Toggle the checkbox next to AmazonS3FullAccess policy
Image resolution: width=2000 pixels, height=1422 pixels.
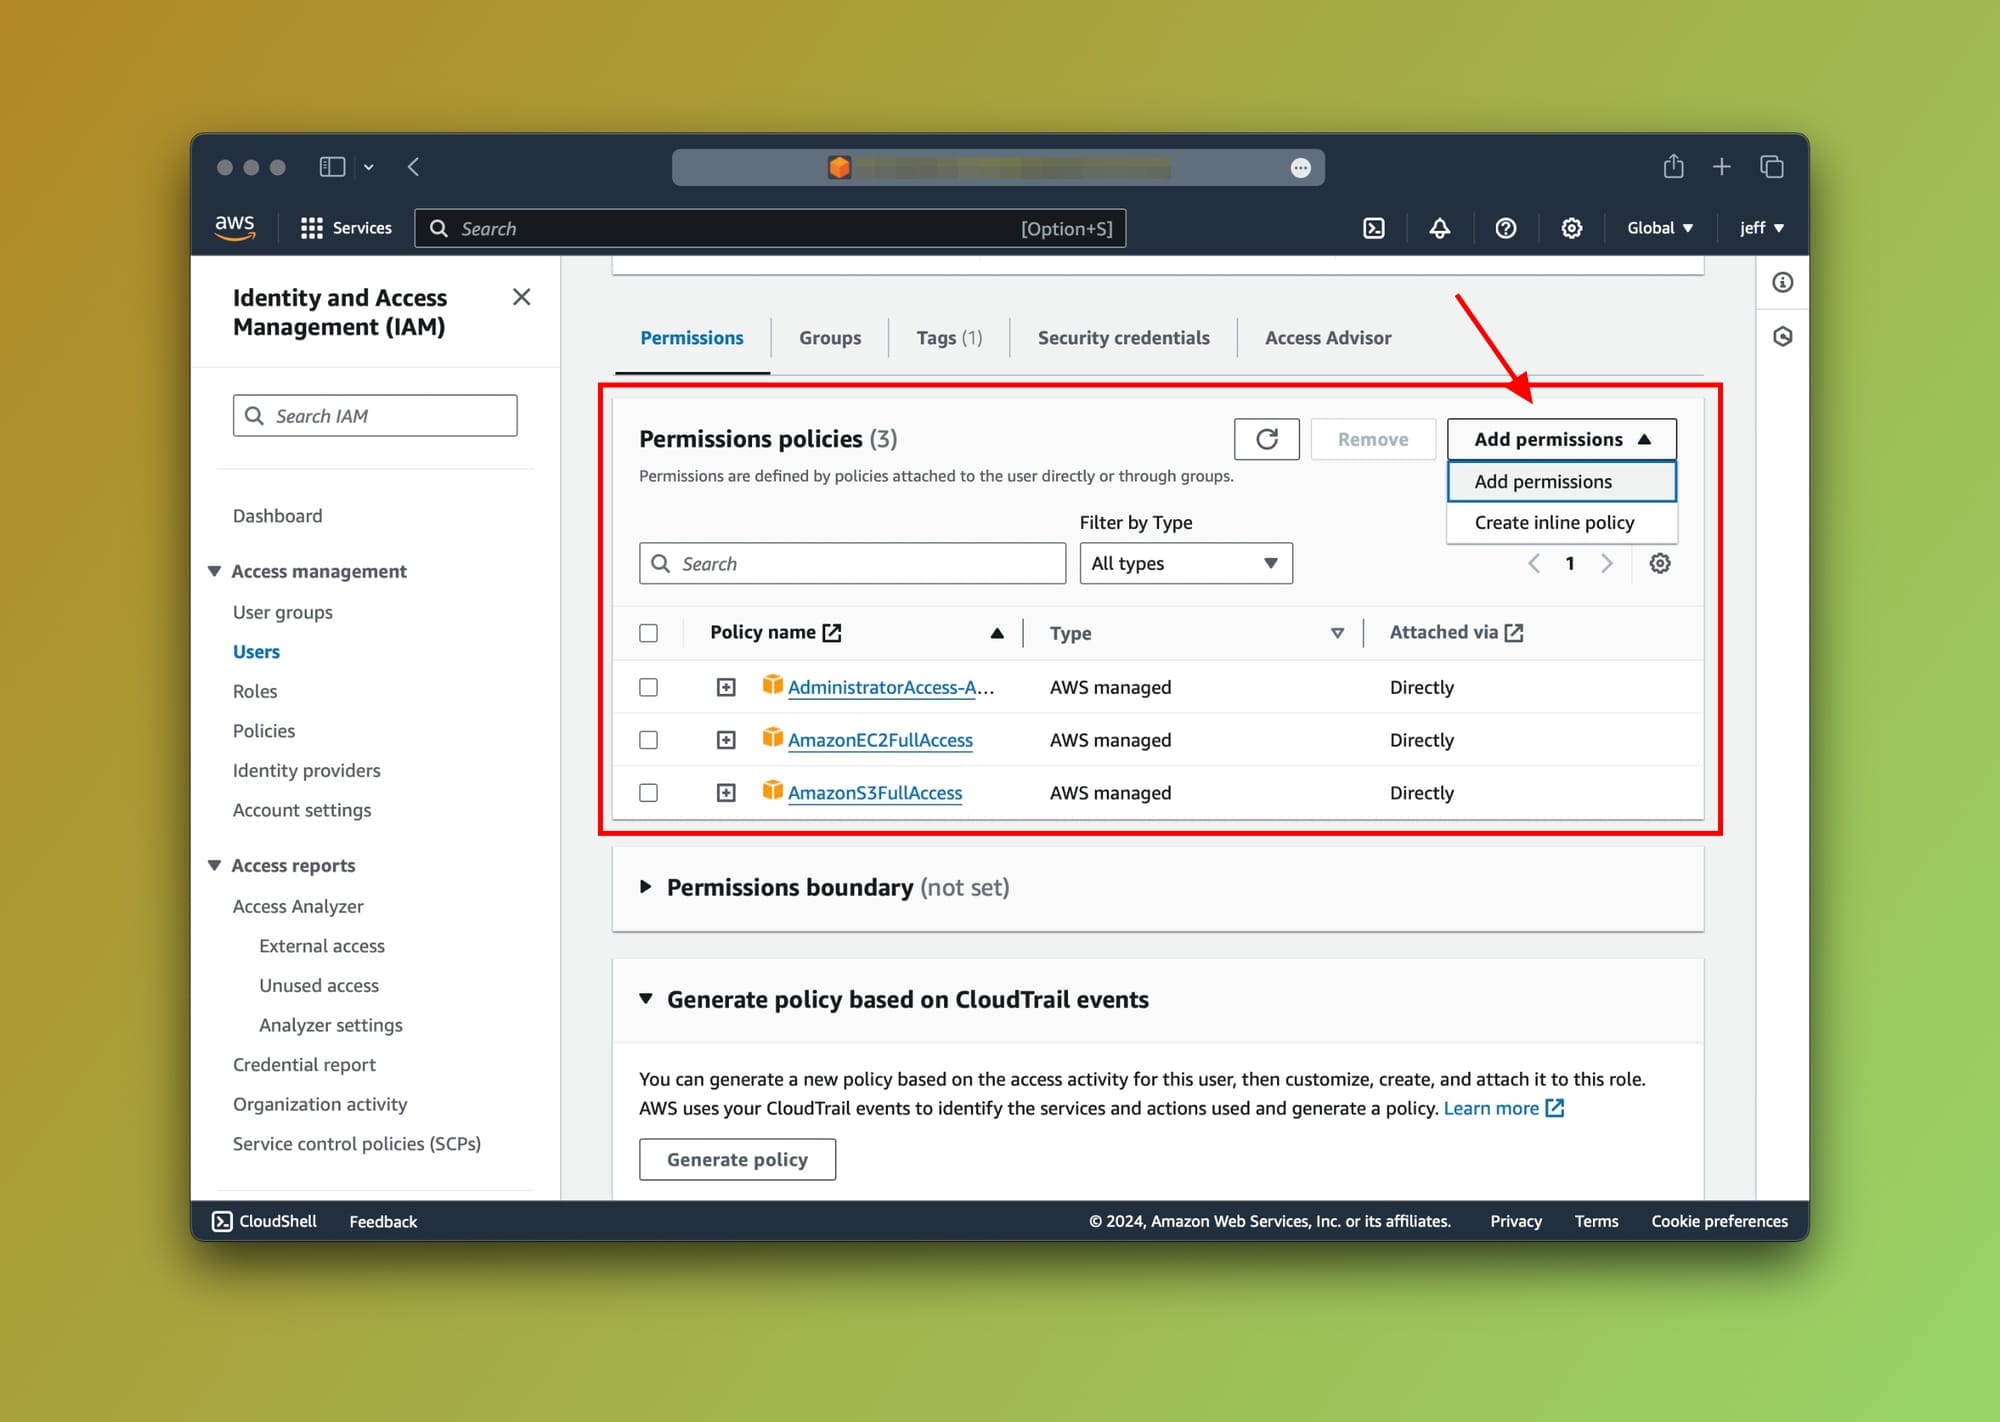pos(649,791)
